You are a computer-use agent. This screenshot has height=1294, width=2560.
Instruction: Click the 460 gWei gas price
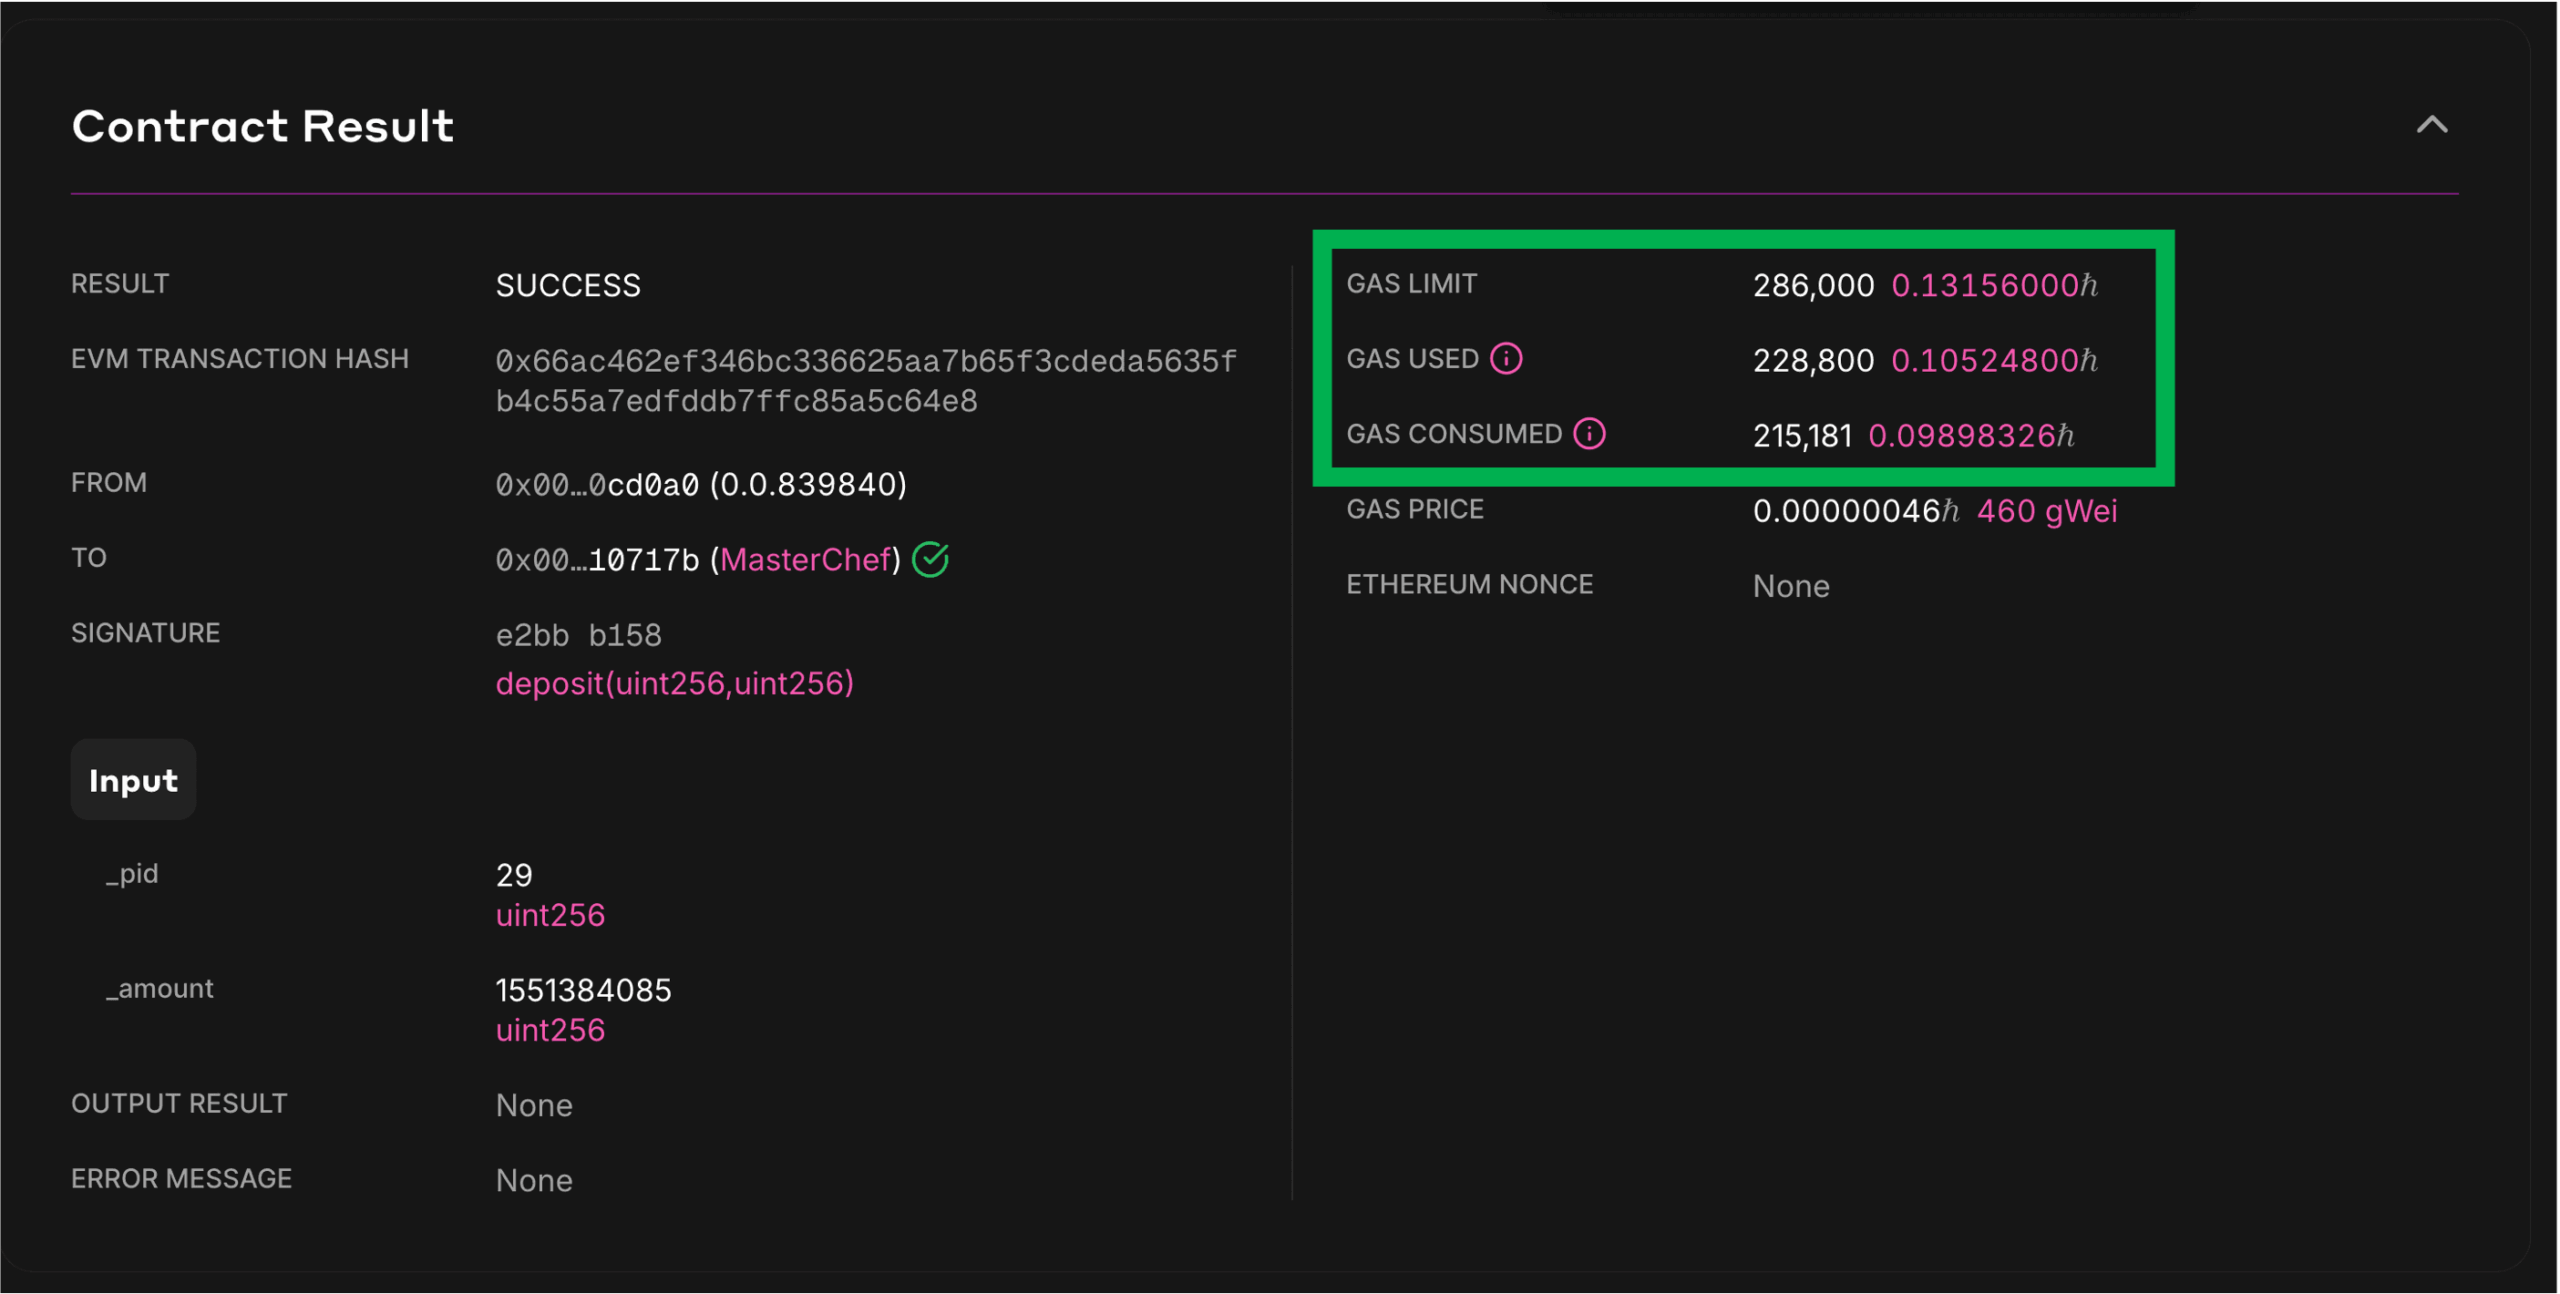tap(2047, 511)
